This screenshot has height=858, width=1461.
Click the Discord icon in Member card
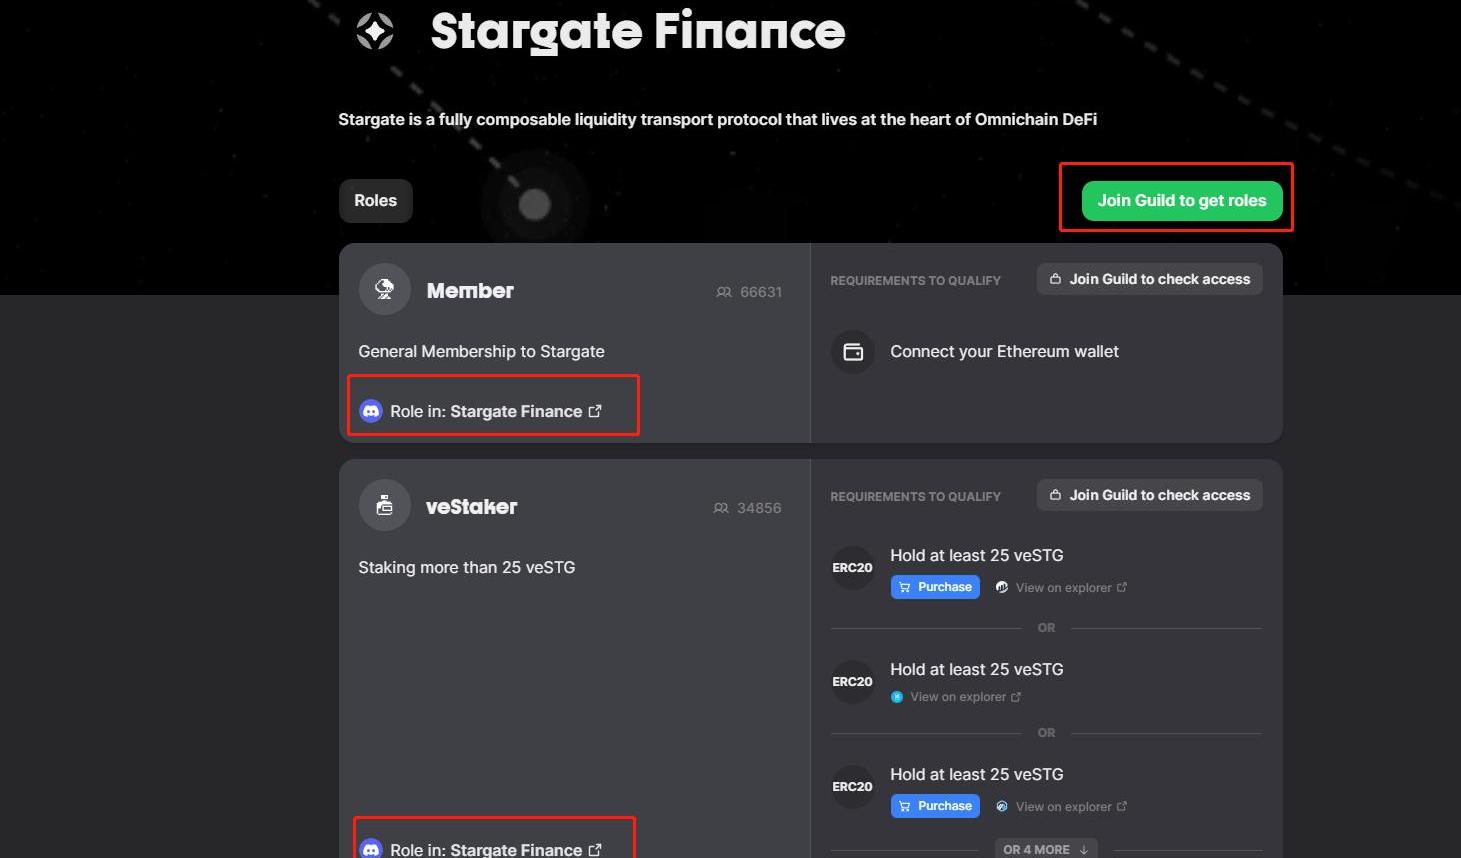pos(371,411)
